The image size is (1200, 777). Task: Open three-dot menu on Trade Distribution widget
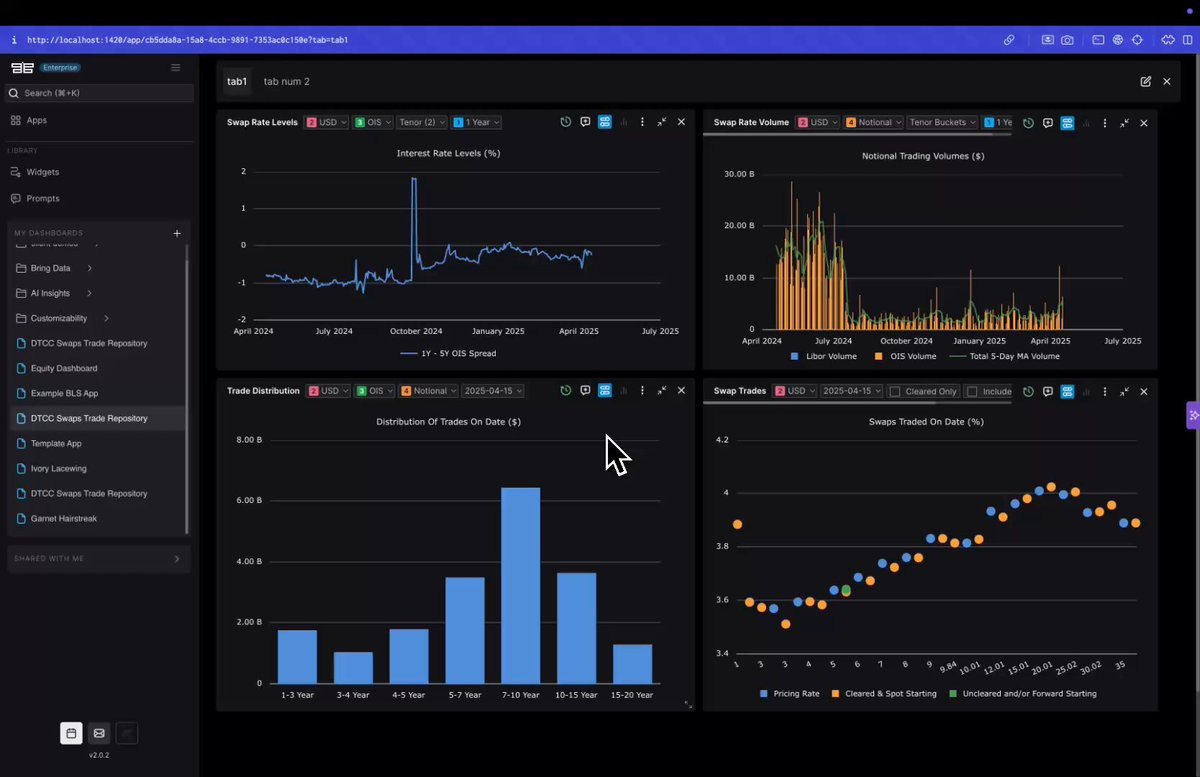(x=643, y=391)
